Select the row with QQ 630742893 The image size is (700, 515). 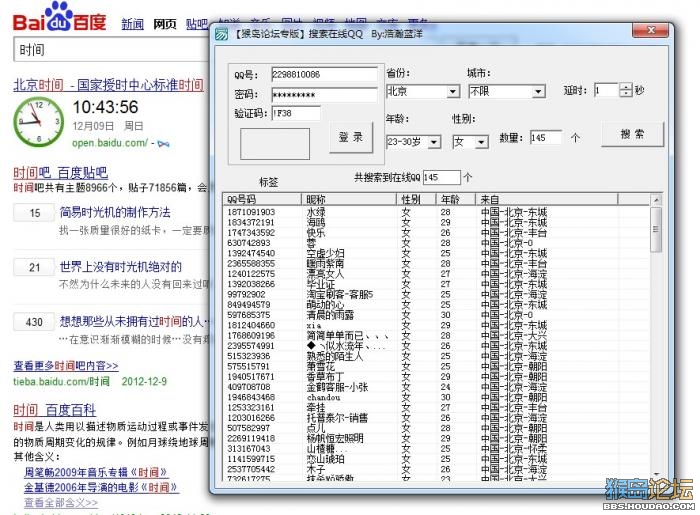tap(435, 243)
